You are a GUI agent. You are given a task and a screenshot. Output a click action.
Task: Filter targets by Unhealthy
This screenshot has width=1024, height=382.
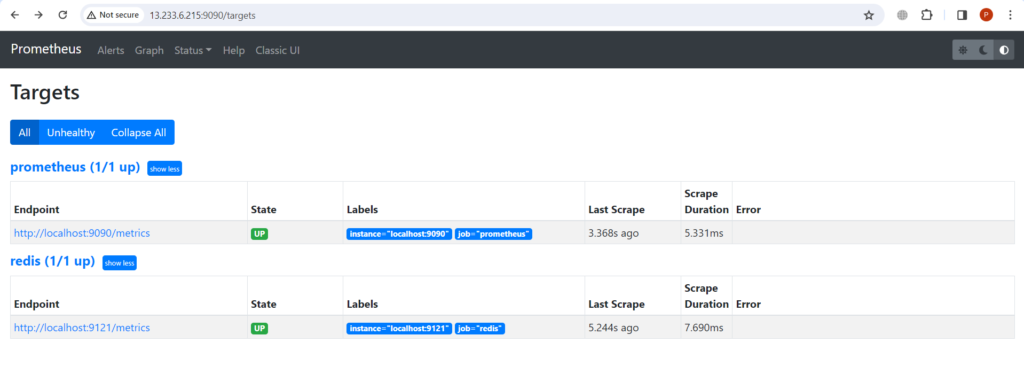pyautogui.click(x=71, y=133)
